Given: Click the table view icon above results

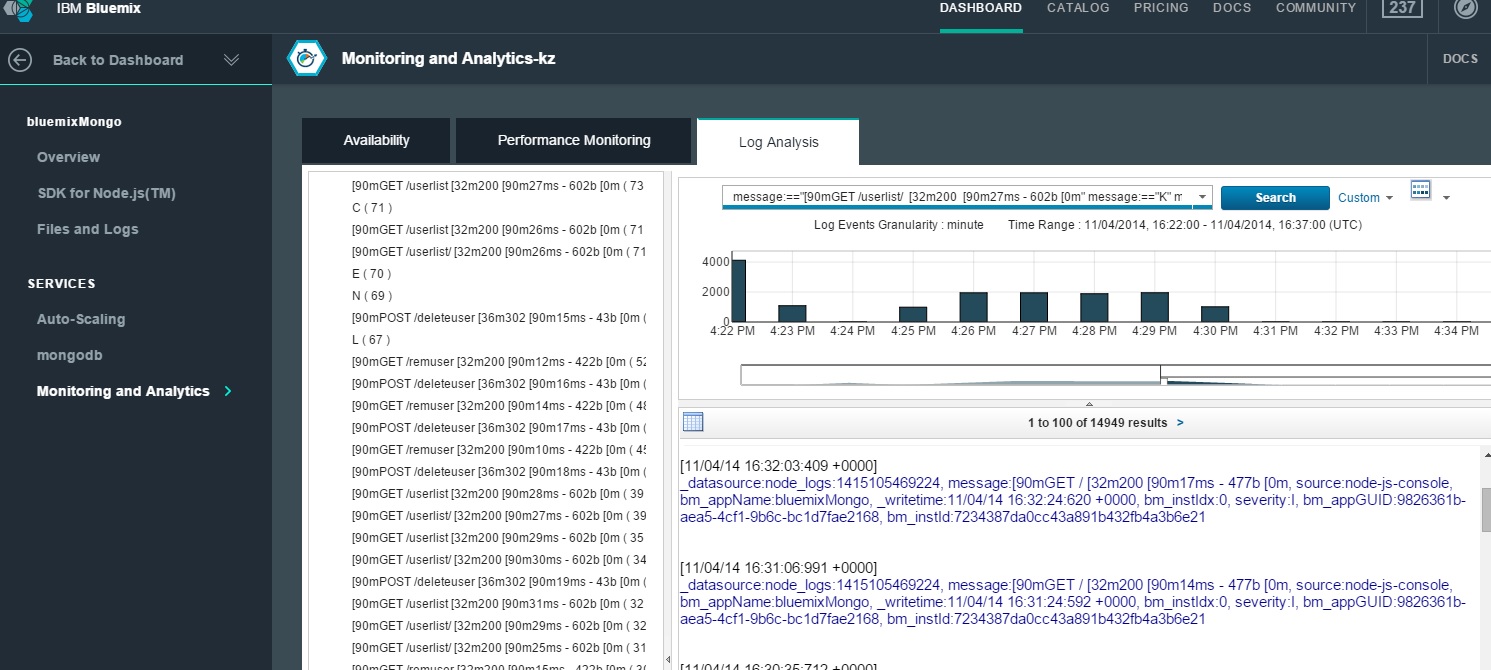Looking at the screenshot, I should click(693, 422).
